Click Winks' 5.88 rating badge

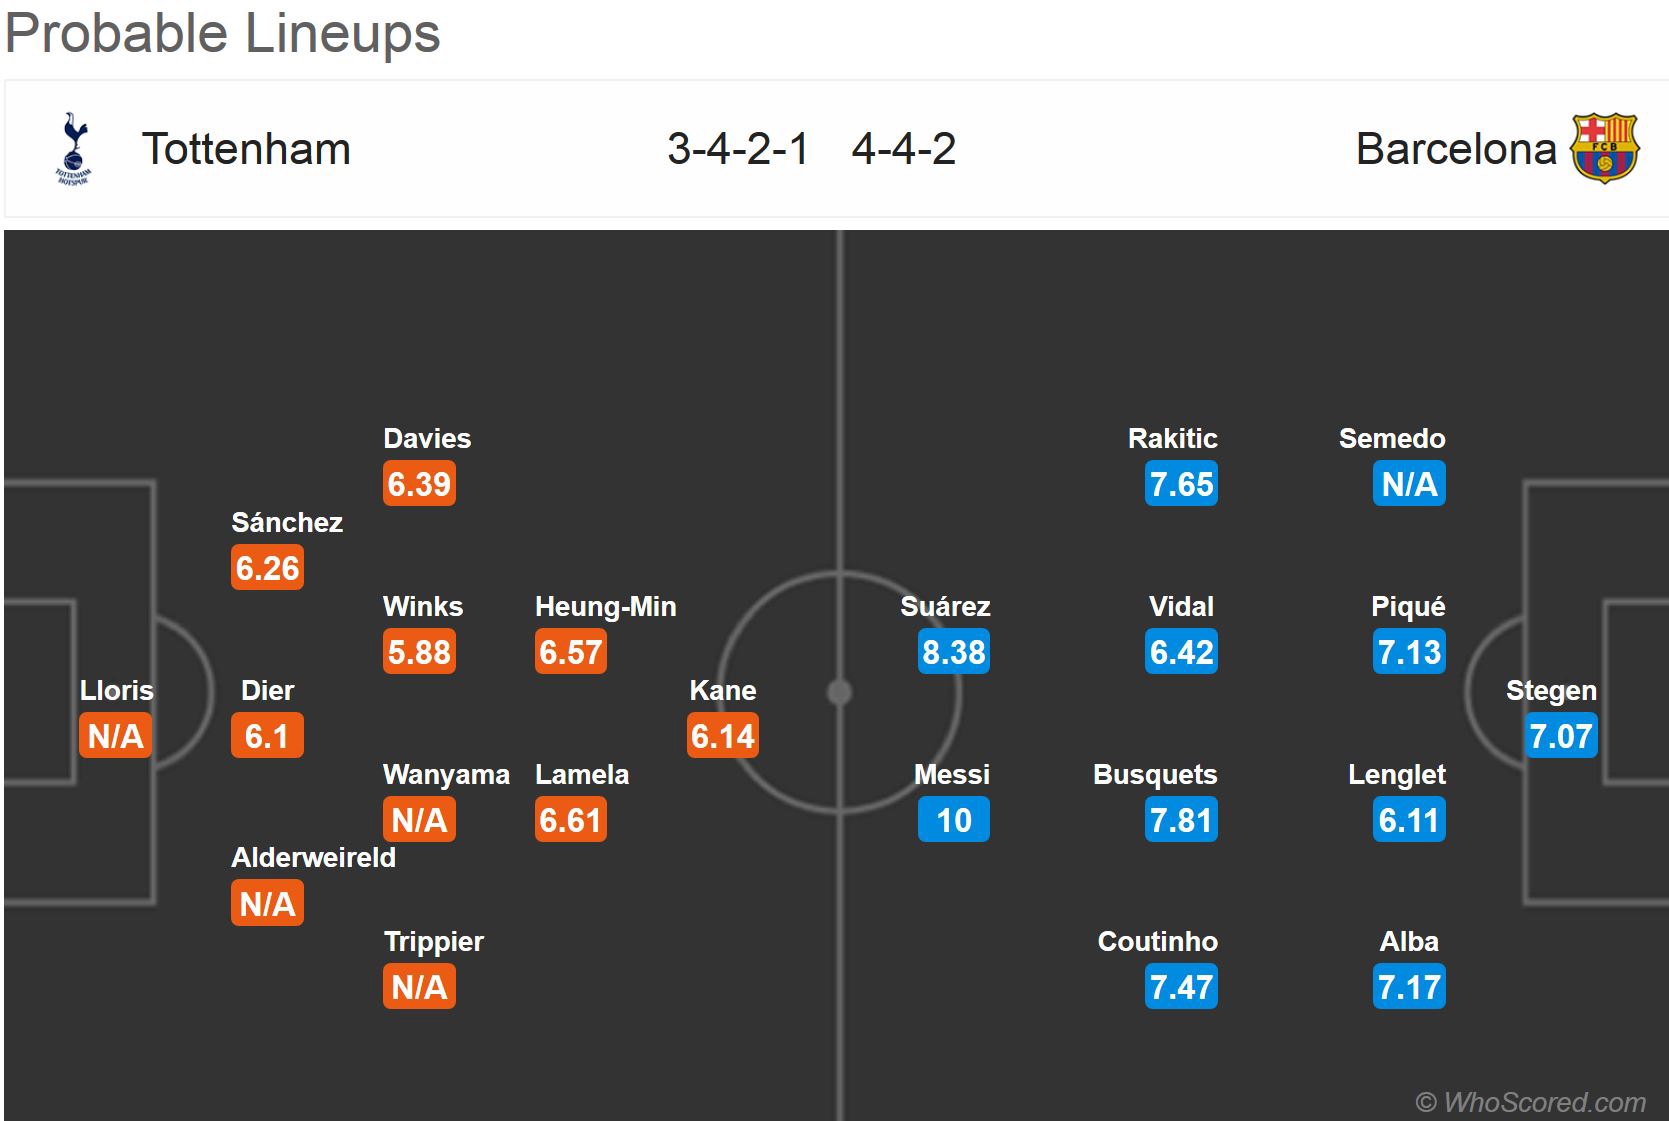419,652
